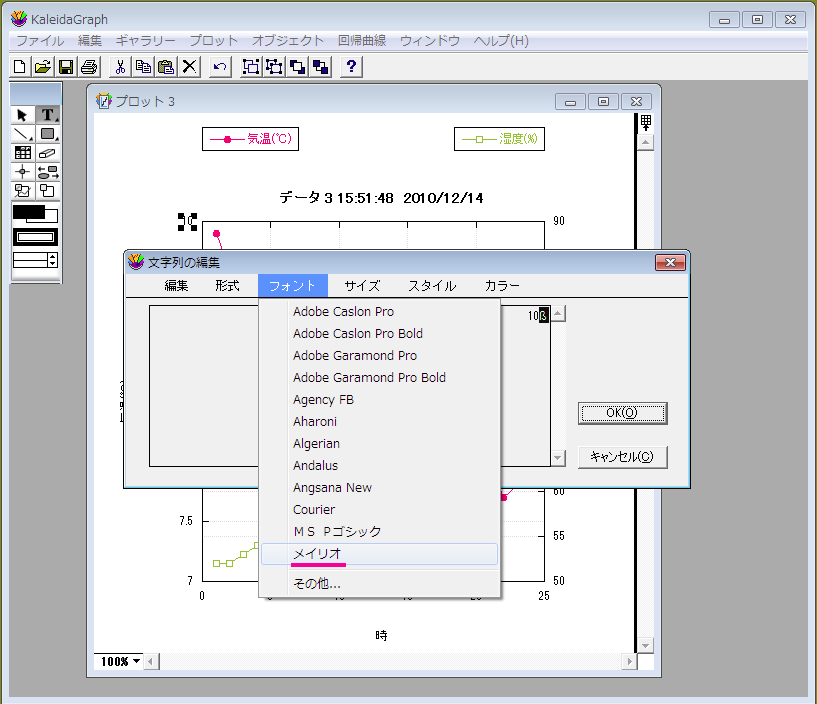Choose Adobe Garamond Pro font

[x=379, y=355]
